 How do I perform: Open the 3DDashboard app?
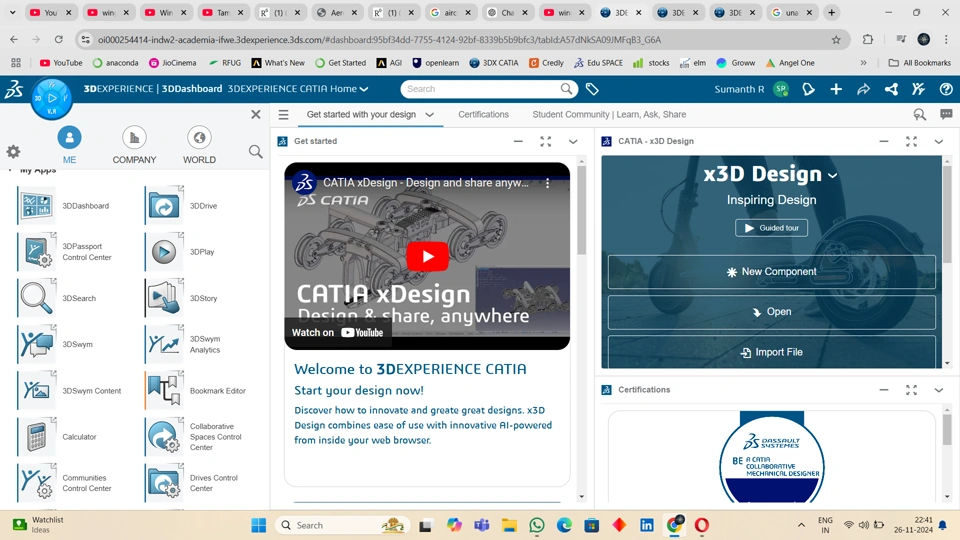point(37,206)
